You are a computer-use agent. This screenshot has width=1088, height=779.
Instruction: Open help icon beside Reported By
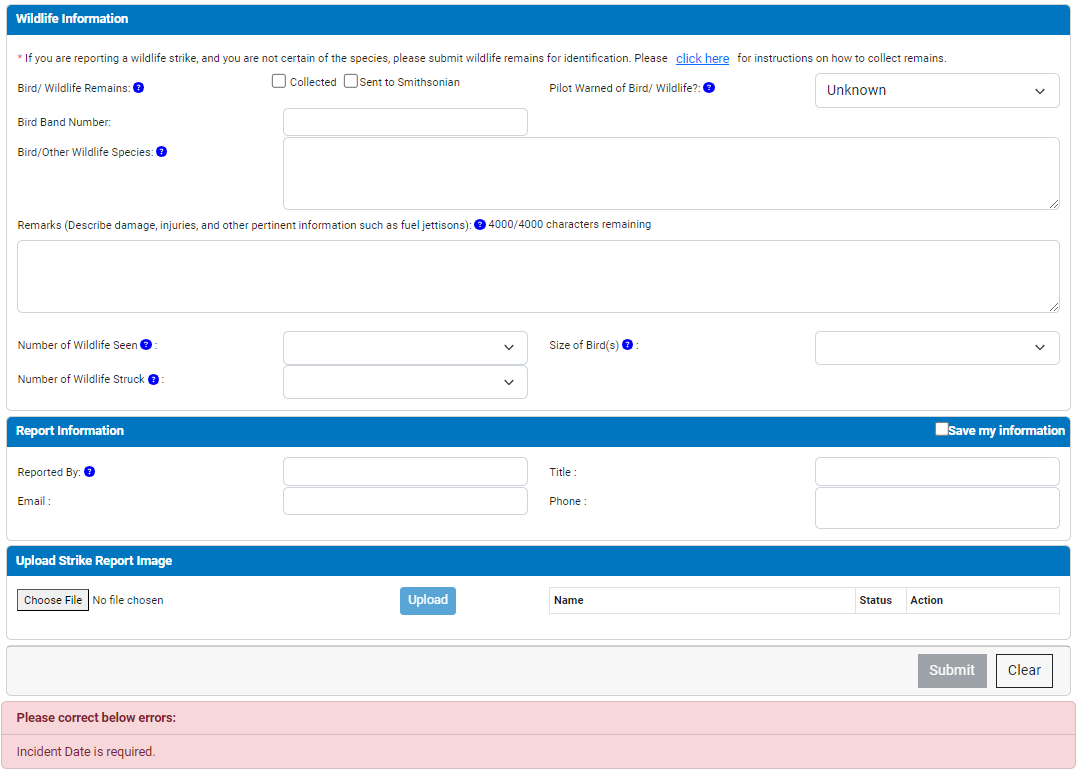point(90,471)
